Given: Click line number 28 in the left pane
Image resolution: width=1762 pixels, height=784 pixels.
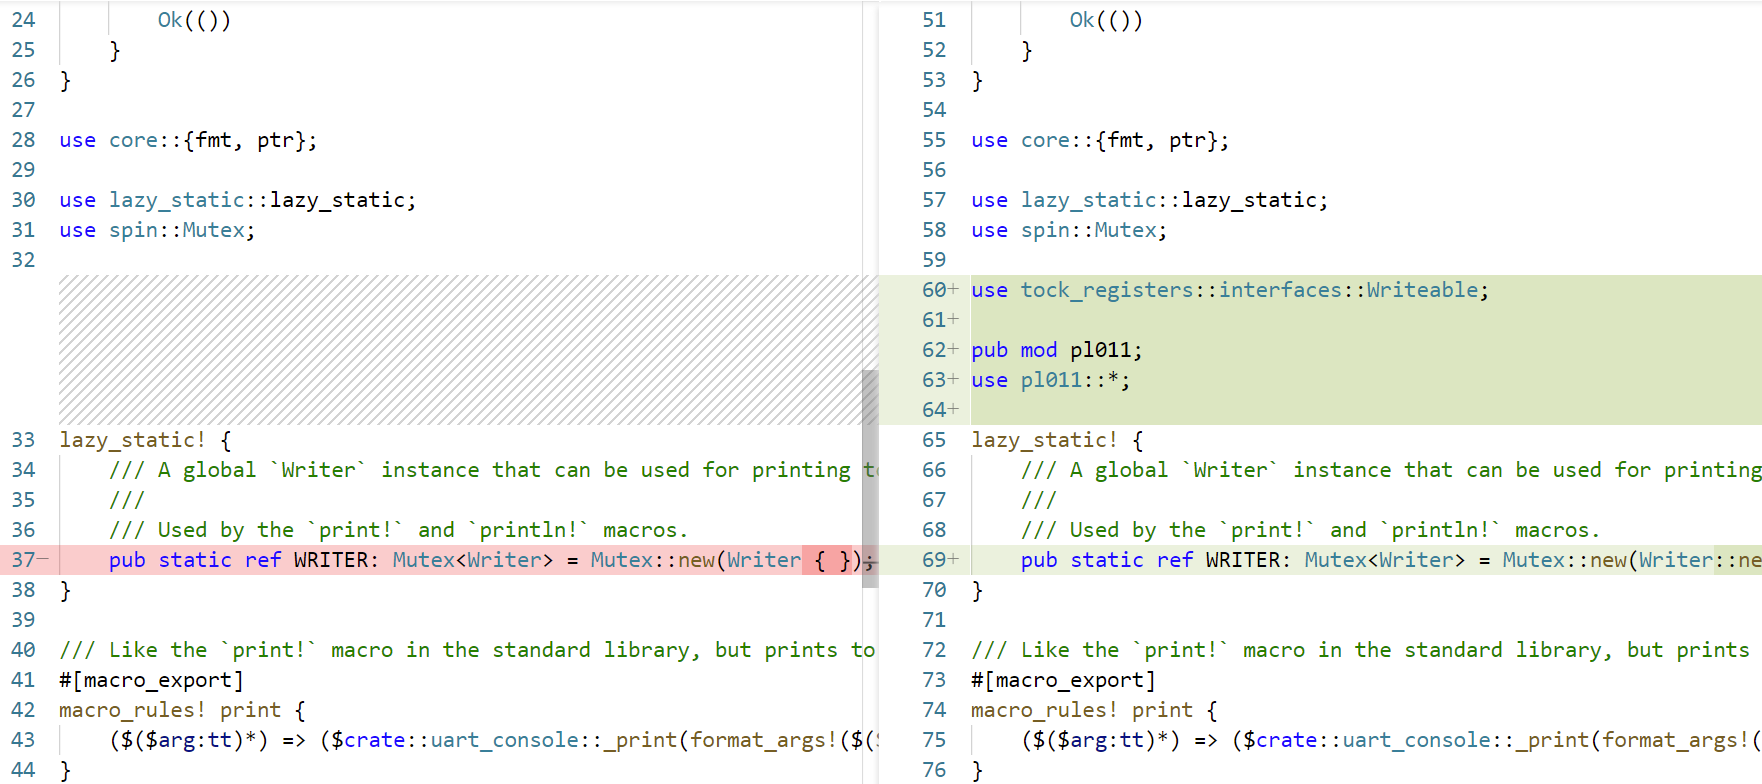Looking at the screenshot, I should coord(24,140).
